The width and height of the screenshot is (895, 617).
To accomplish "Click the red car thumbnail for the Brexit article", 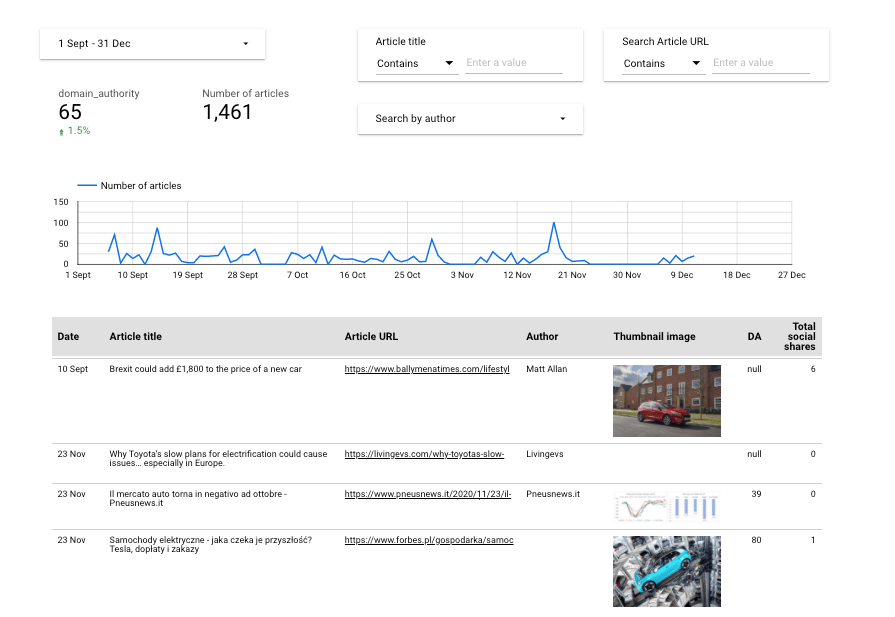I will 666,400.
